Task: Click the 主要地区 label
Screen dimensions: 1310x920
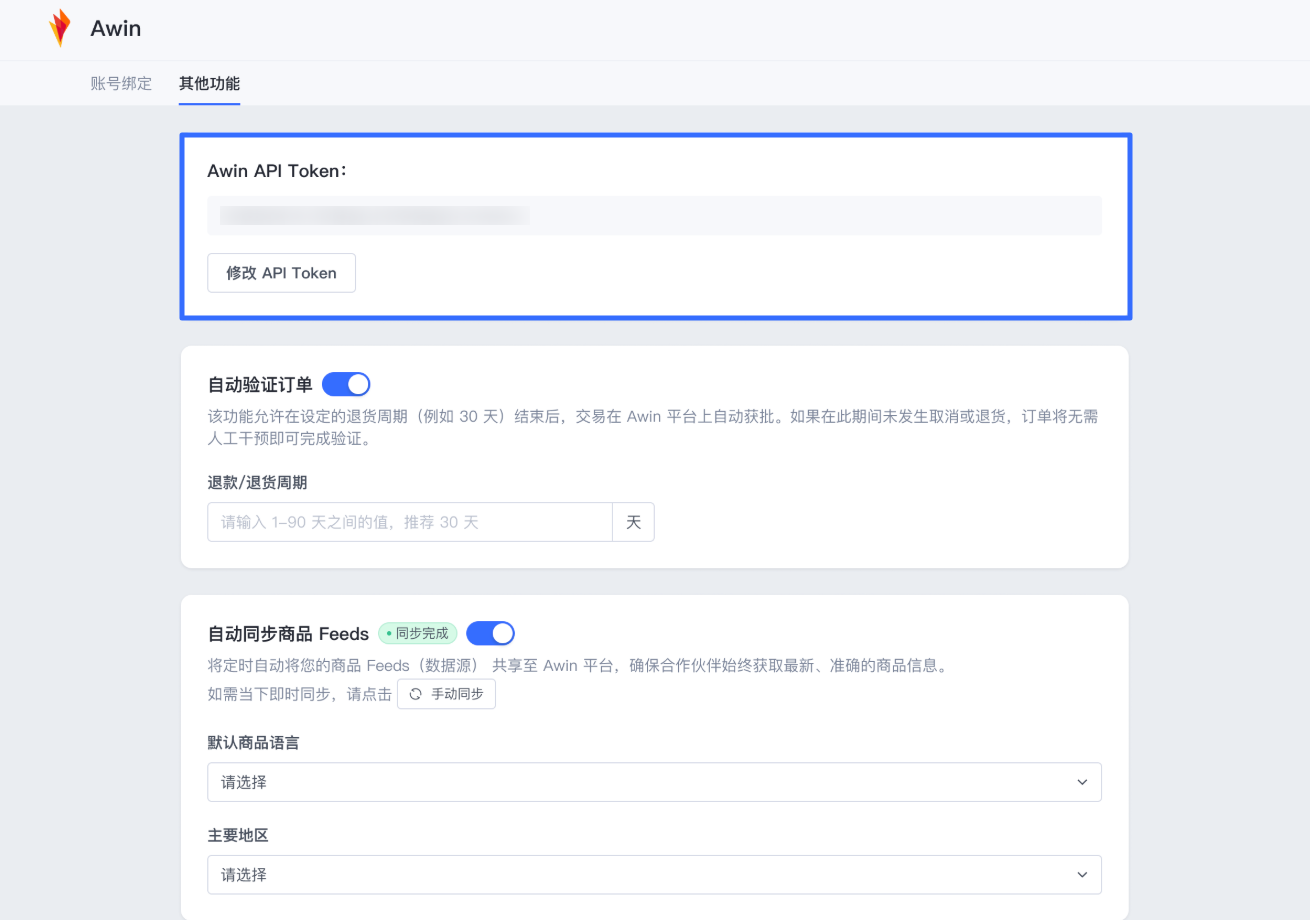Action: [238, 836]
